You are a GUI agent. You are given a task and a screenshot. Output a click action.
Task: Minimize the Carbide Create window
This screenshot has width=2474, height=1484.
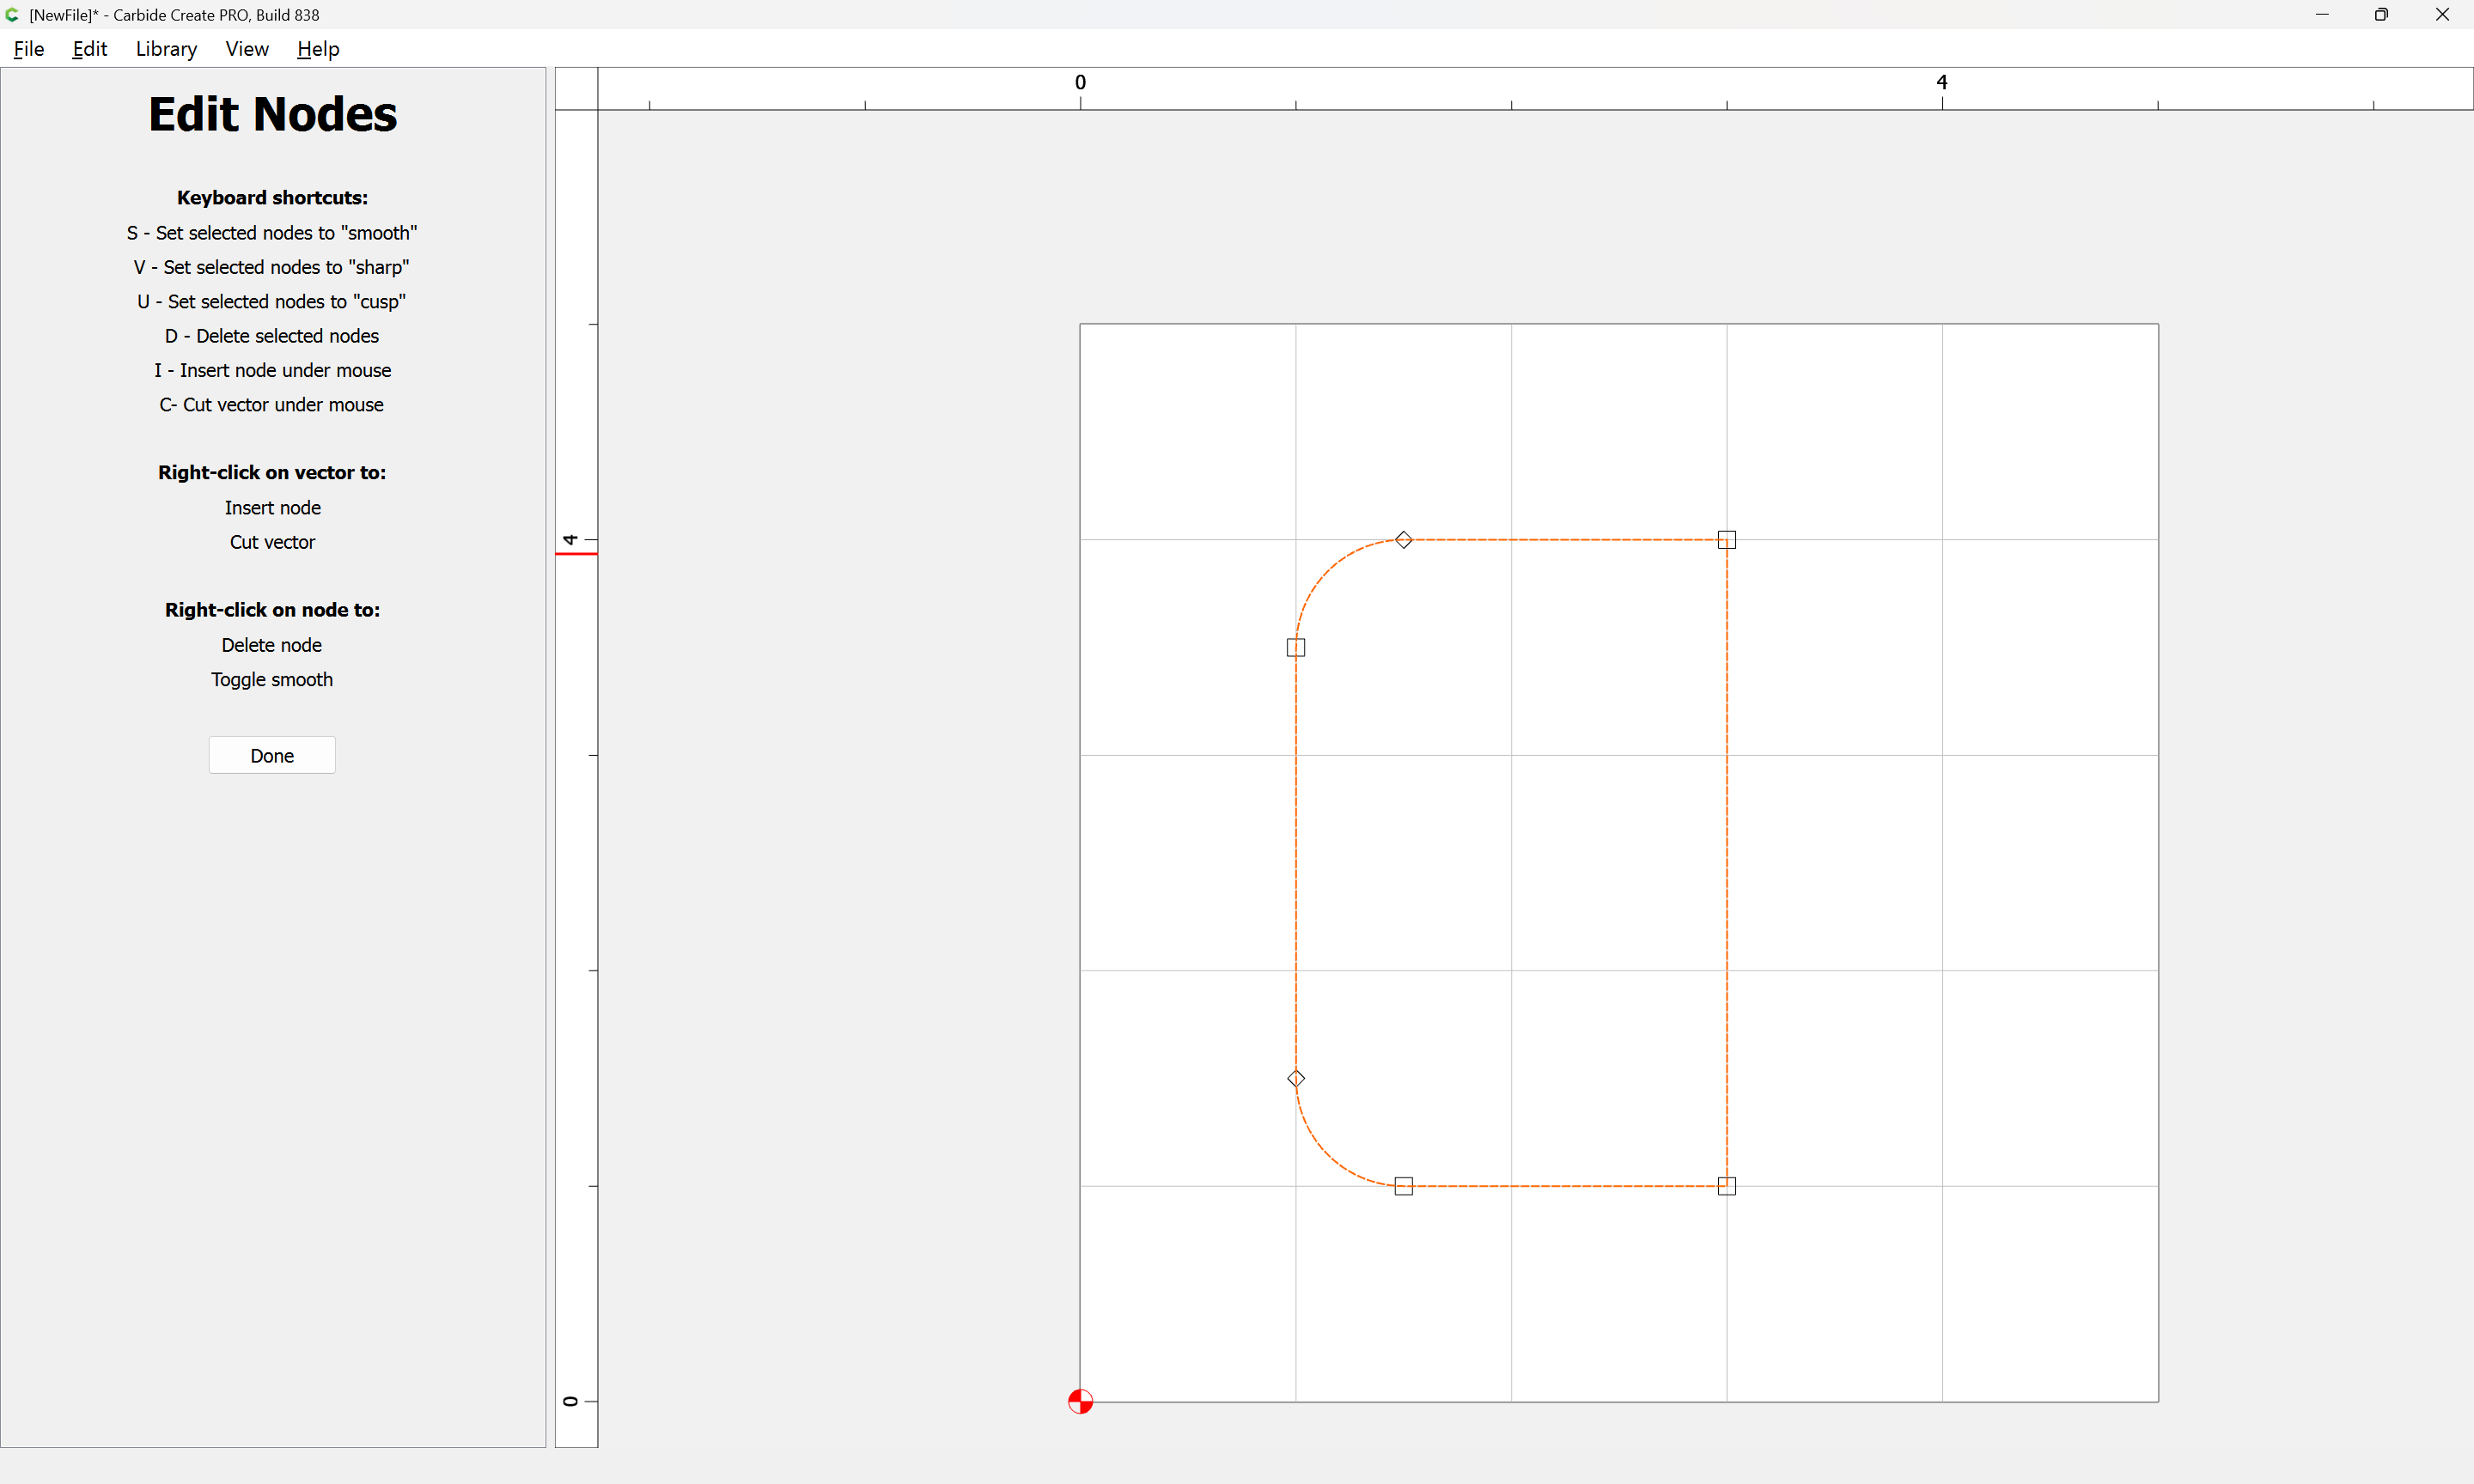click(2321, 15)
